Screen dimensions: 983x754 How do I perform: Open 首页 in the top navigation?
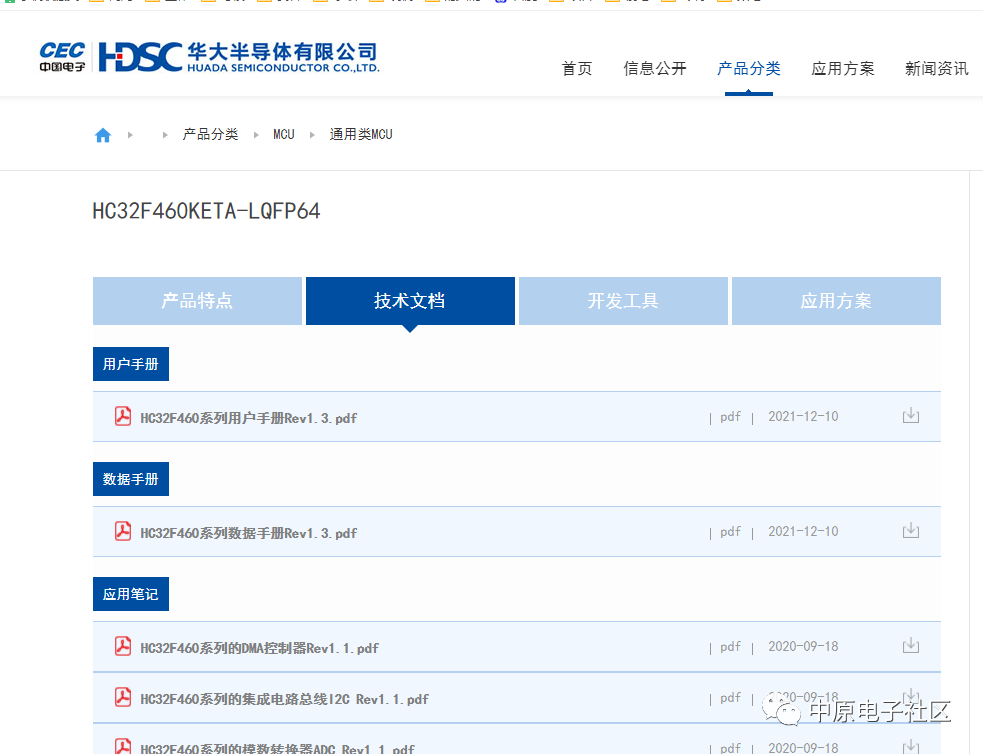(x=577, y=68)
